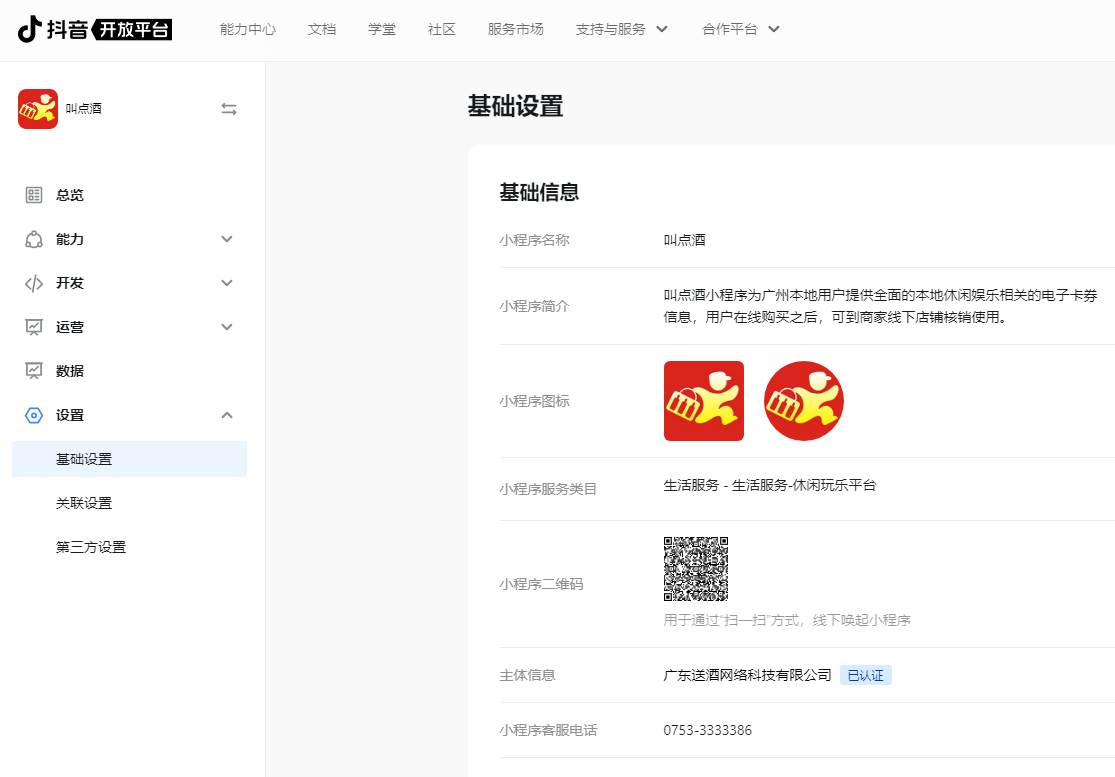1115x777 pixels.
Task: Click 生活服务-休闲玩乐平台 category value
Action: coord(769,486)
